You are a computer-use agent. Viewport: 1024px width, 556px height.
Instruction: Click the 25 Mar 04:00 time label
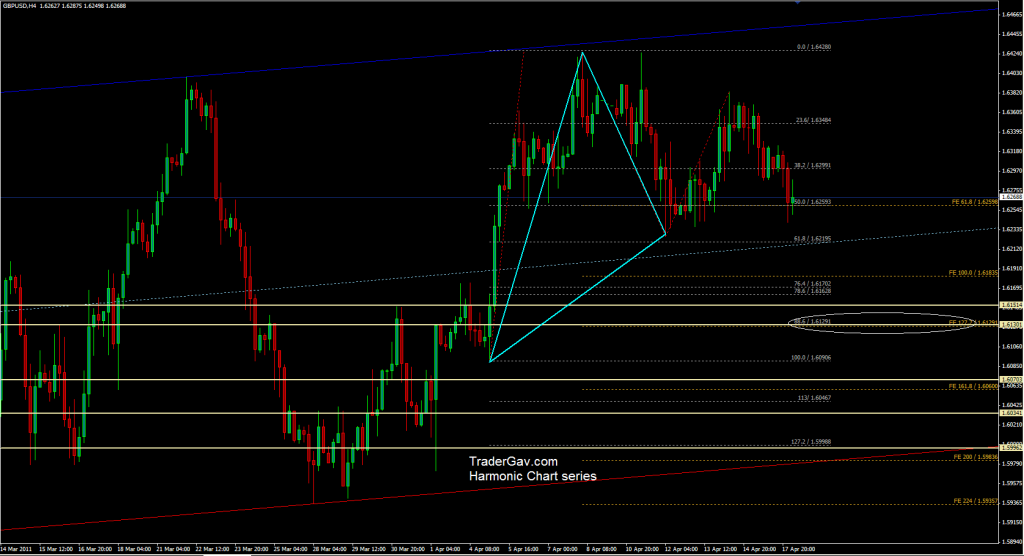tap(291, 549)
